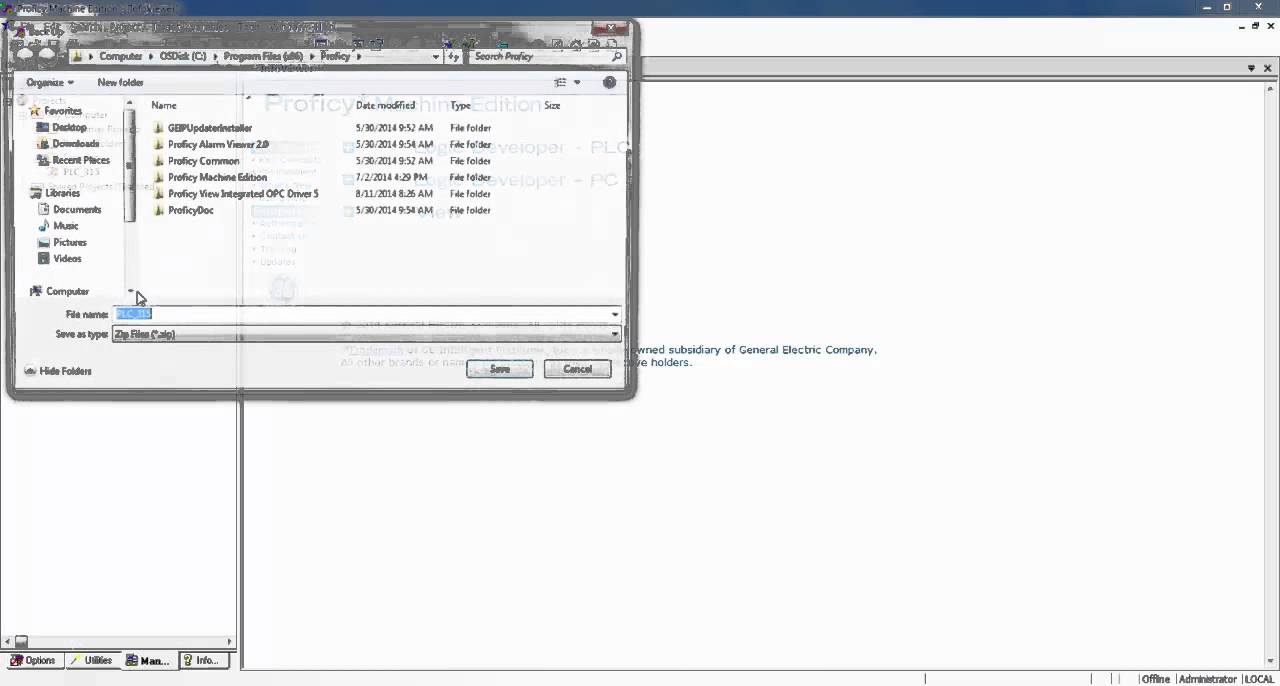This screenshot has height=686, width=1280.
Task: Open the address bar previous locations dropdown
Action: (435, 57)
